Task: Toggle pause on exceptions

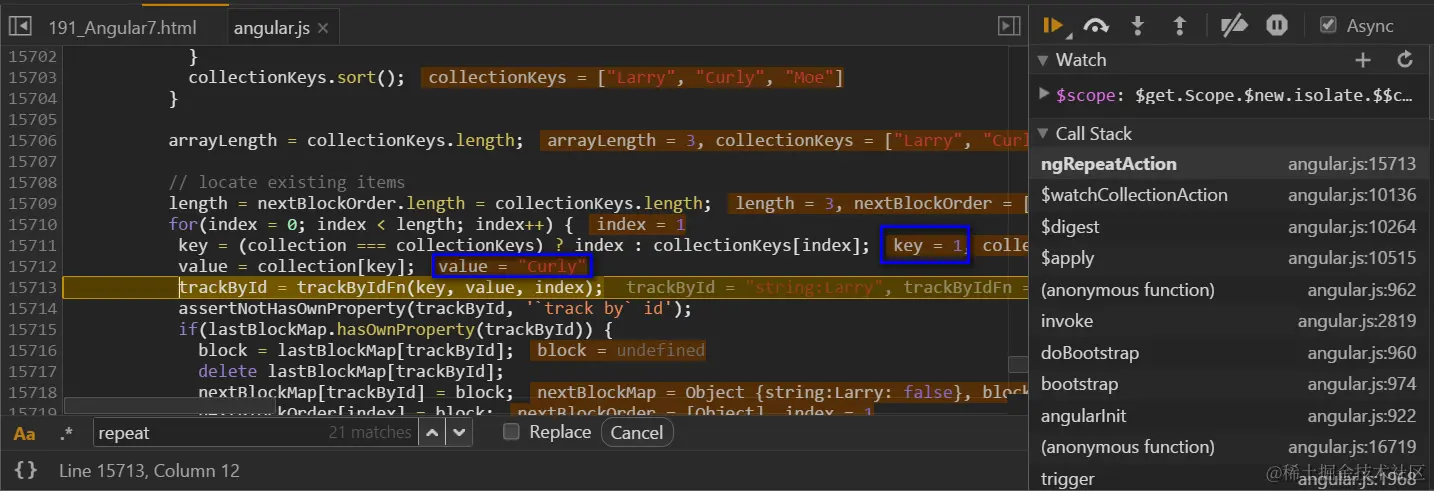Action: (x=1277, y=26)
